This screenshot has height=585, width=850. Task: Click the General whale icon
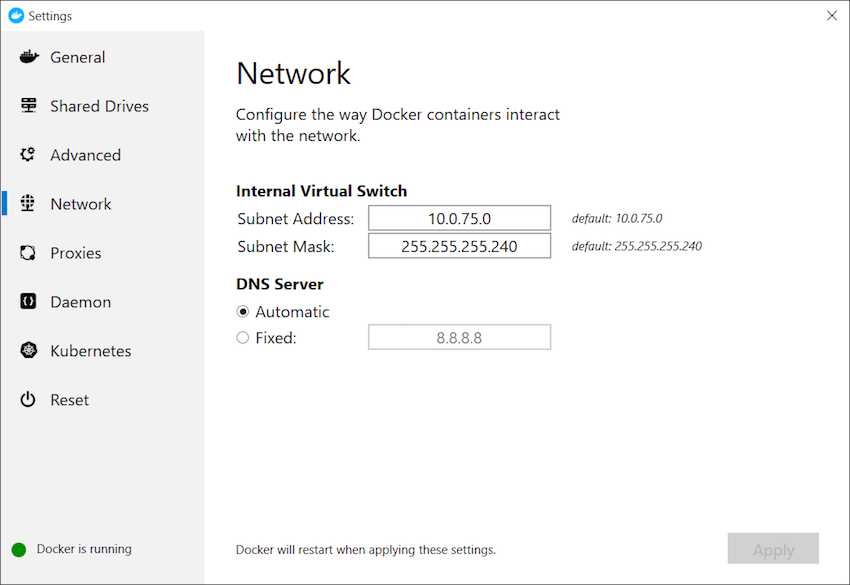(x=28, y=57)
